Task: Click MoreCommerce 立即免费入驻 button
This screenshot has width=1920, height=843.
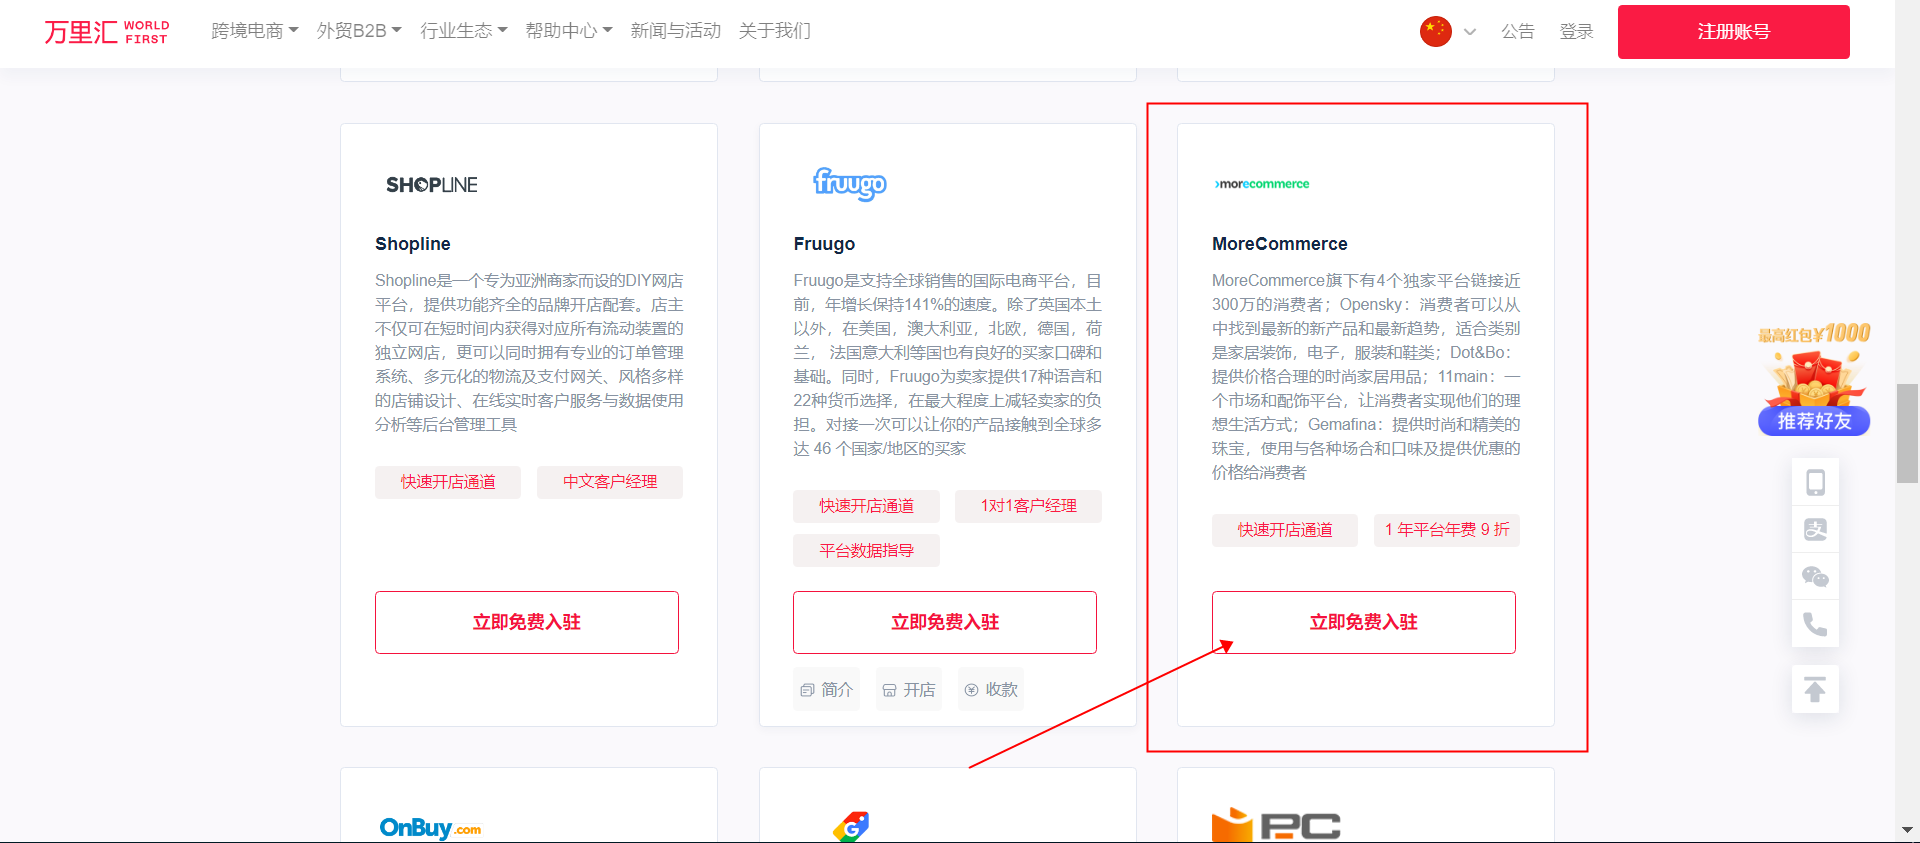Action: pyautogui.click(x=1364, y=622)
